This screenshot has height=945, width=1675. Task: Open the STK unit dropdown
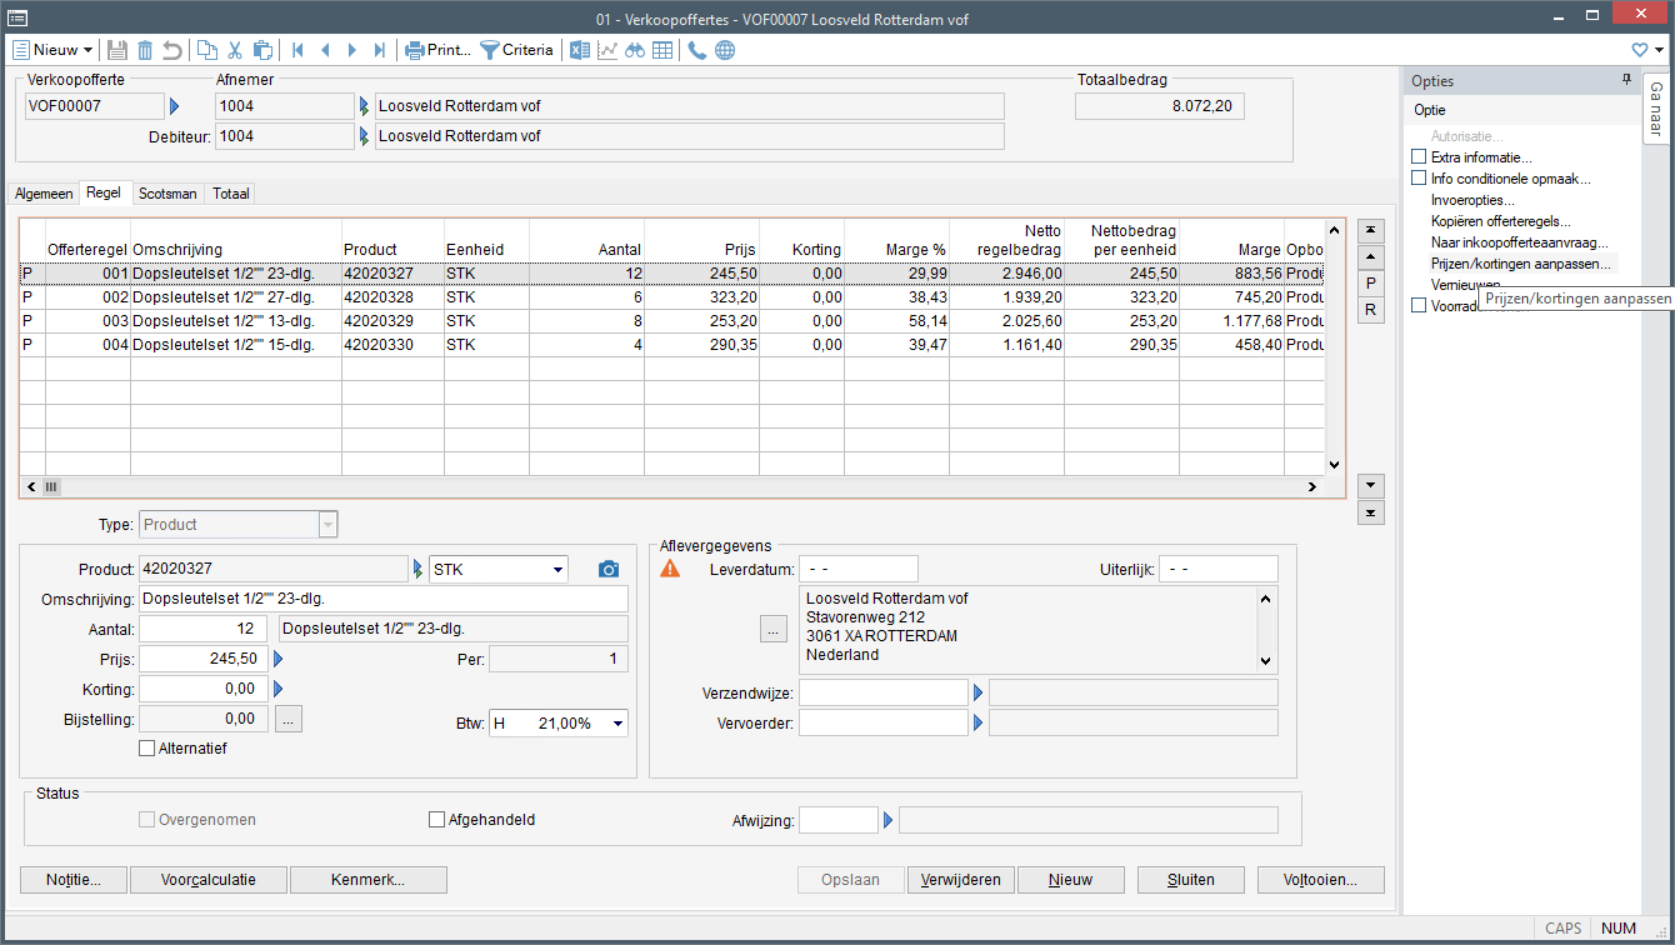(557, 570)
